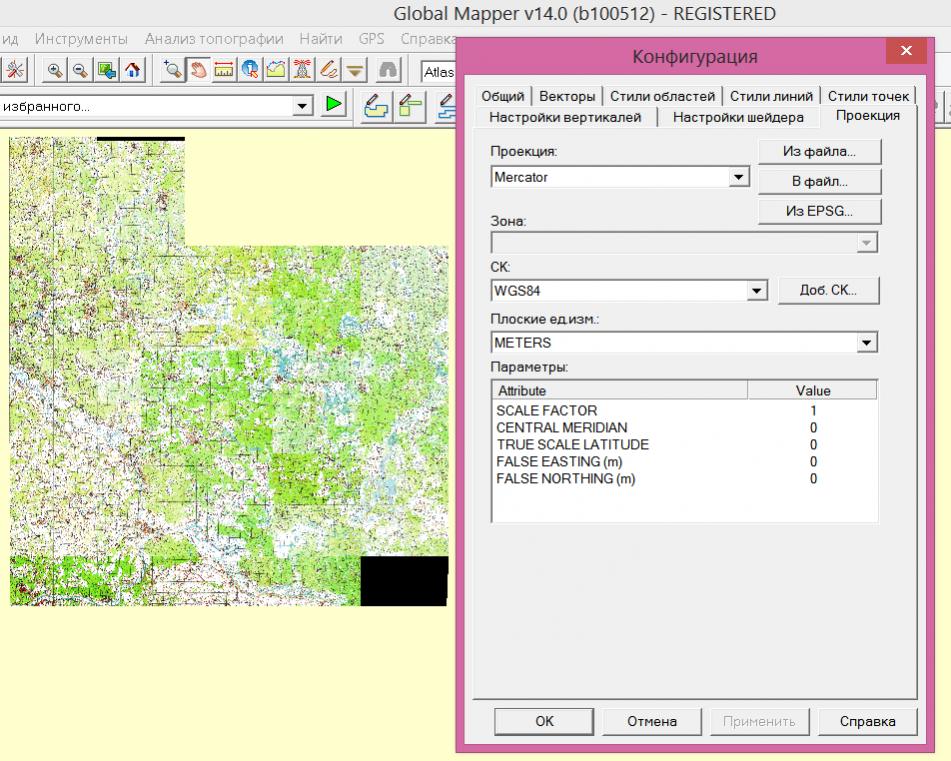951x761 pixels.
Task: Choose the Feature Info tool icon
Action: [x=250, y=70]
